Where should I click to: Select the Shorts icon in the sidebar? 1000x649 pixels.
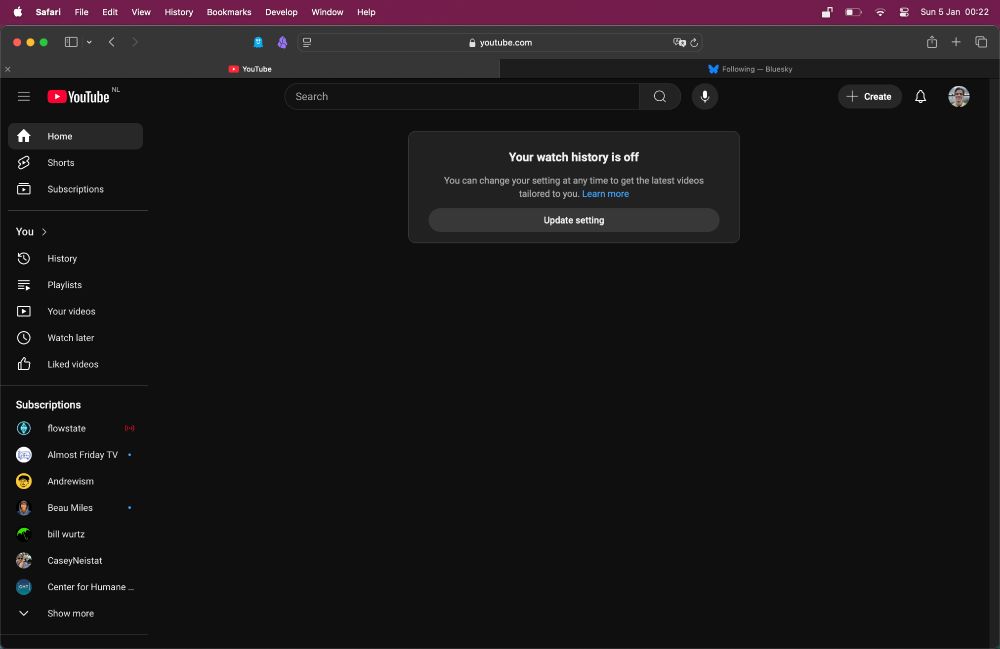(23, 162)
